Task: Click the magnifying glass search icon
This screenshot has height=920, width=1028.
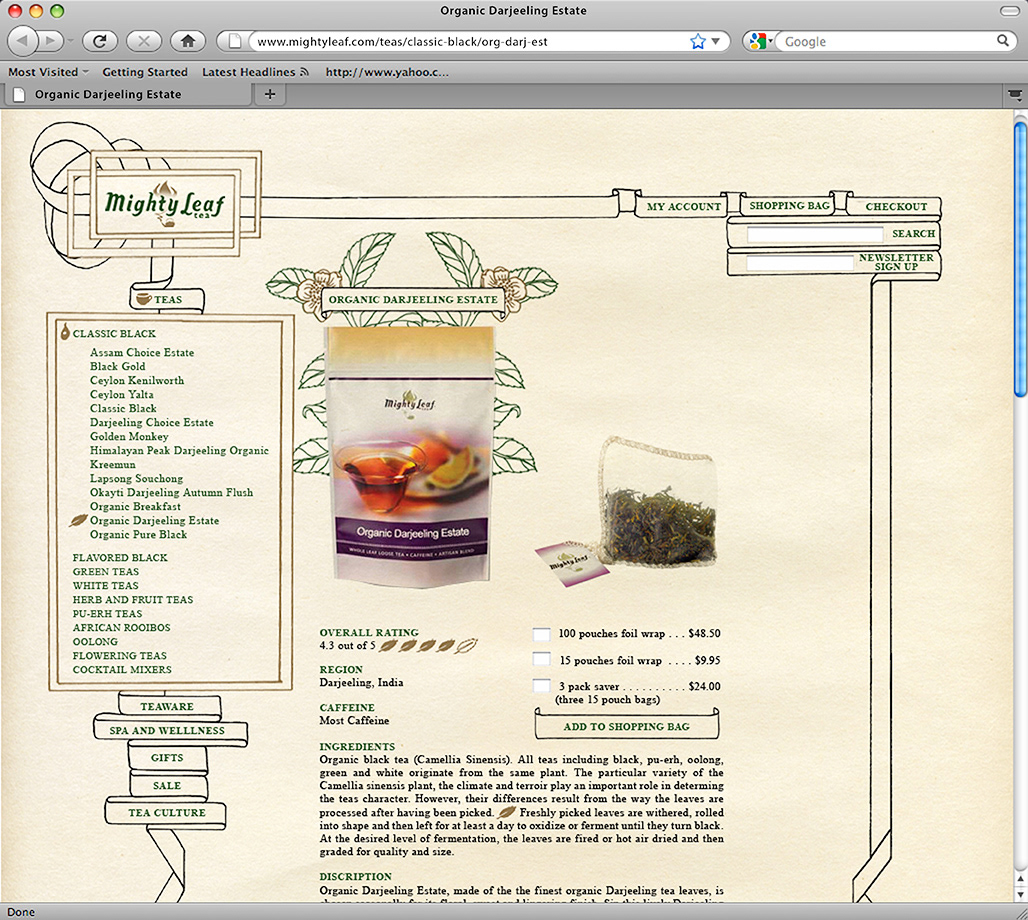Action: pos(1003,41)
